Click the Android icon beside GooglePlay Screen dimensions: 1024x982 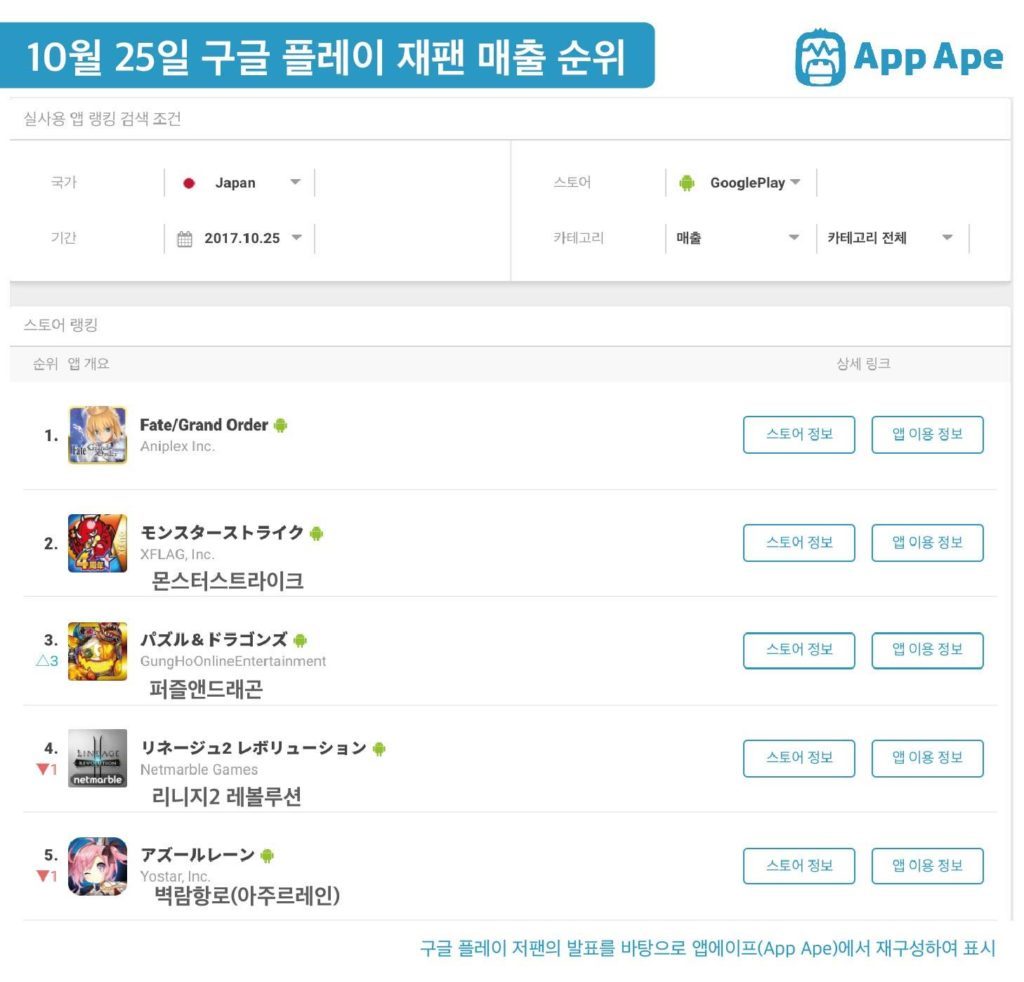point(686,183)
